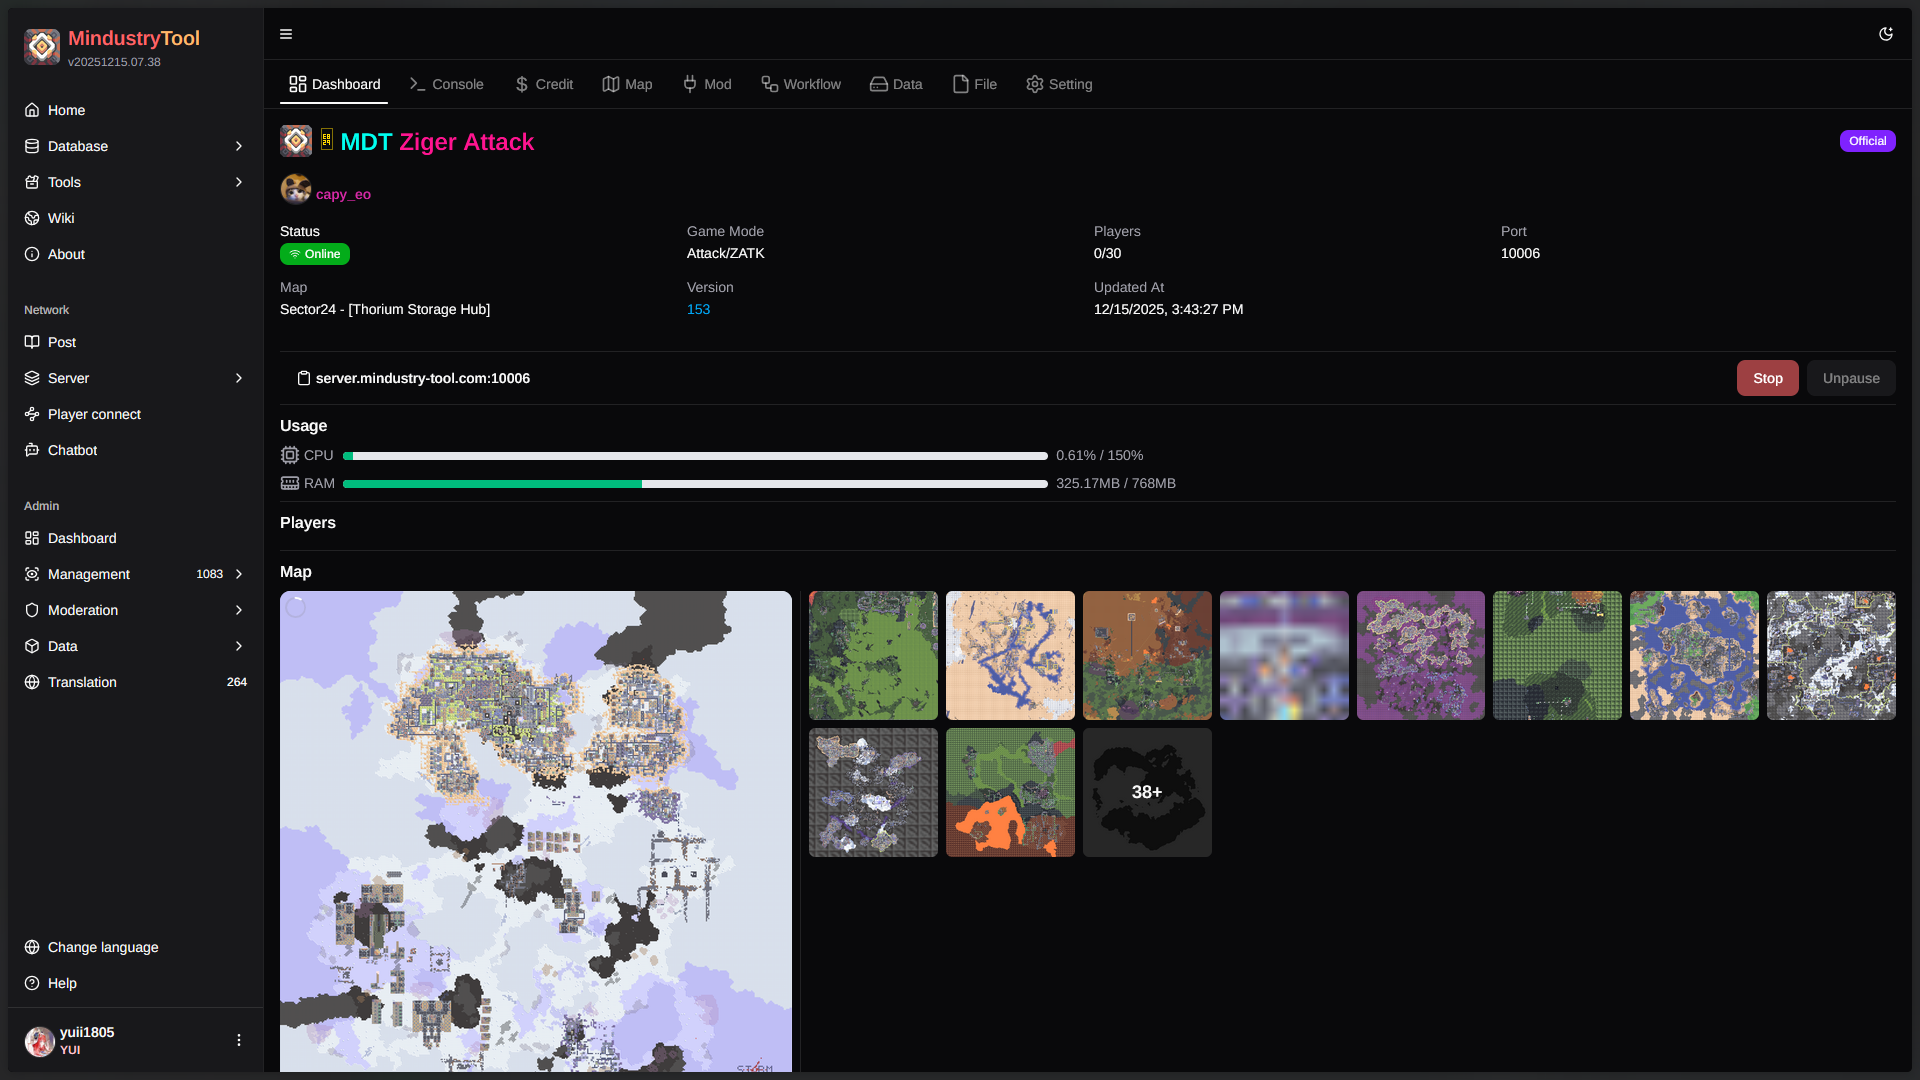
Task: Click the MDT Ziger Attack server avatar
Action: (296, 140)
